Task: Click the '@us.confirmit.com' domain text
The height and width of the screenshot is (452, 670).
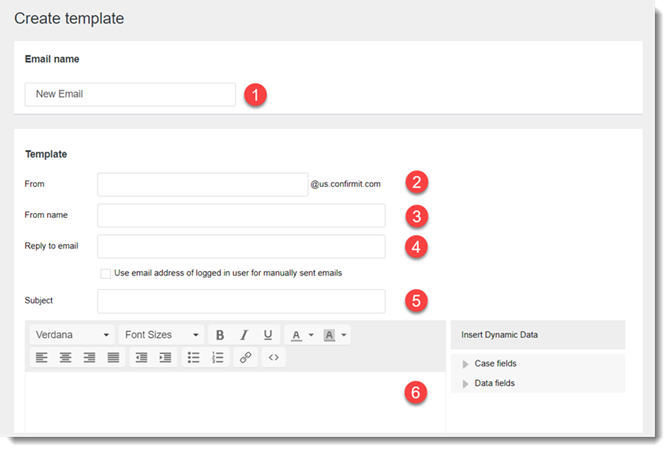Action: pyautogui.click(x=345, y=184)
